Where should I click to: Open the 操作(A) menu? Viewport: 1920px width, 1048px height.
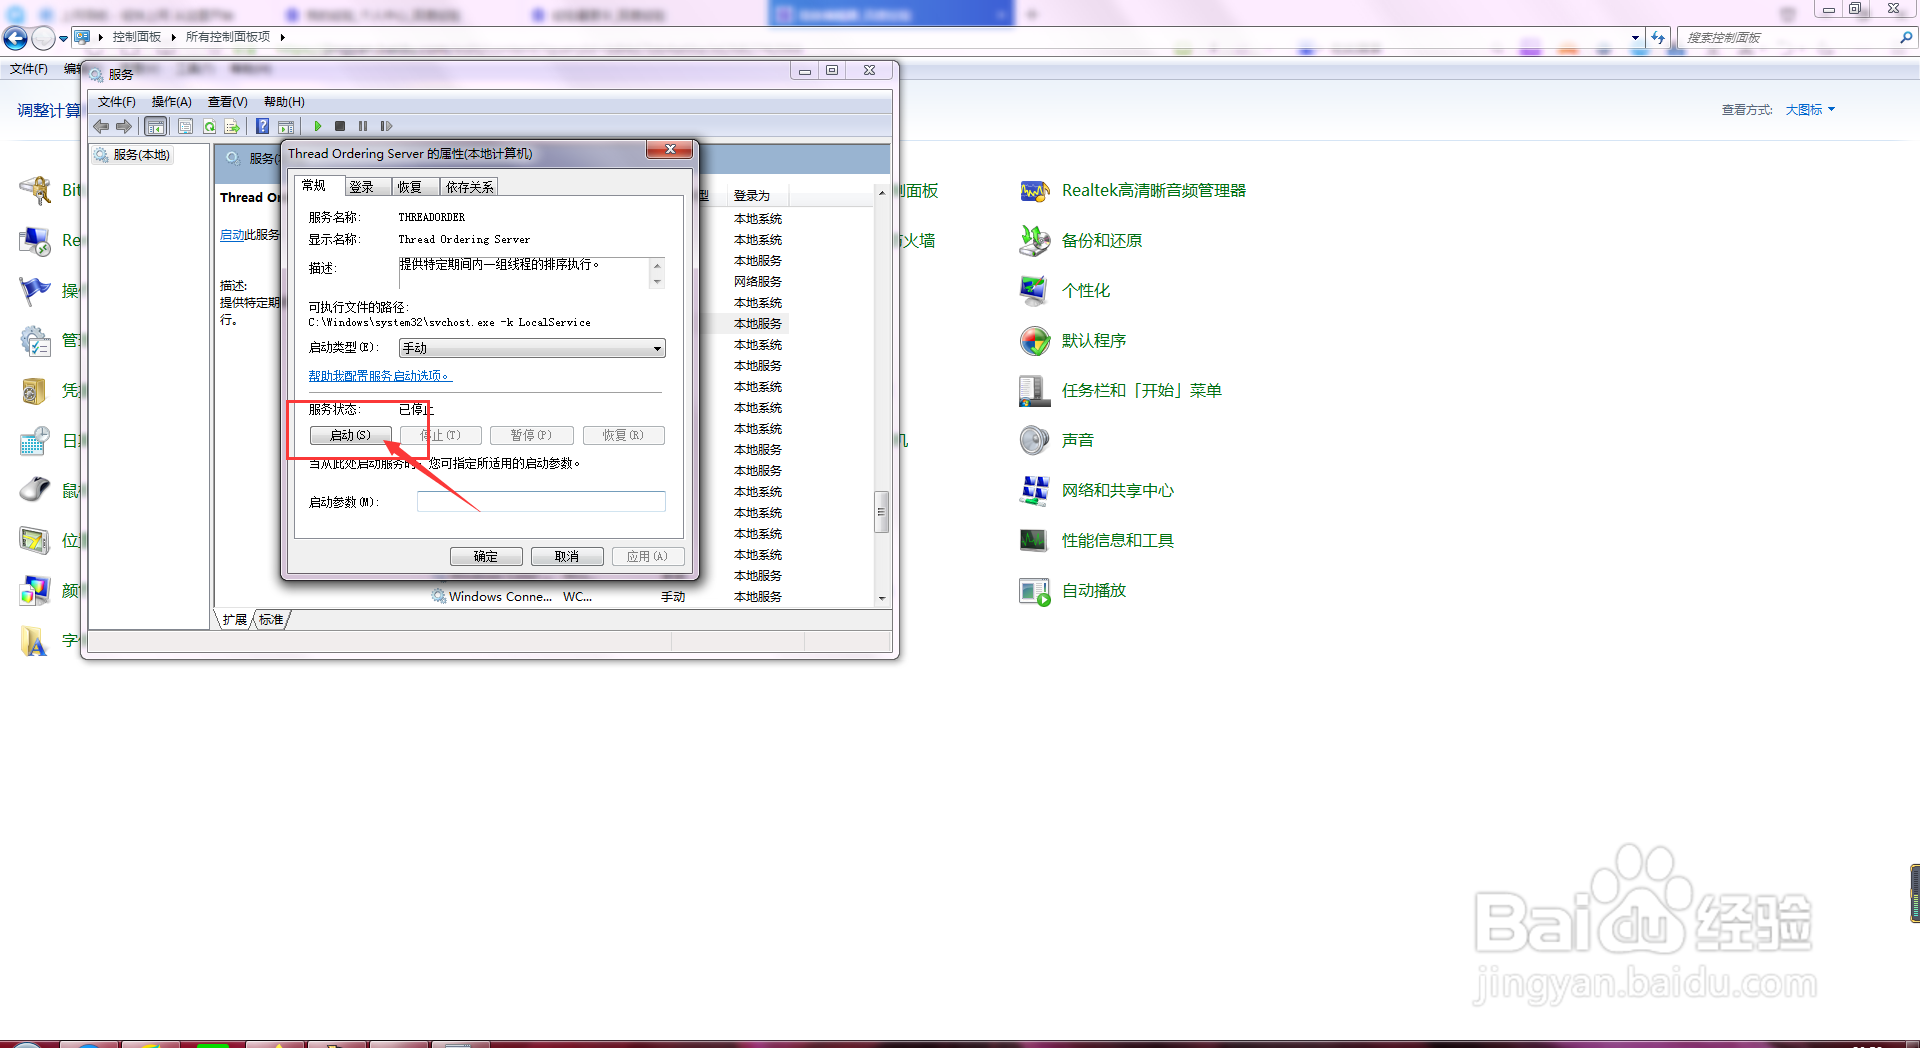pos(171,102)
